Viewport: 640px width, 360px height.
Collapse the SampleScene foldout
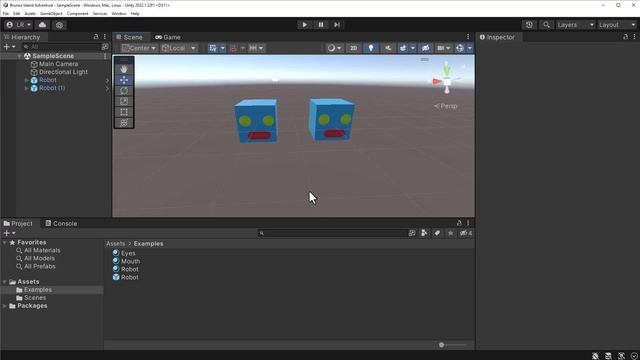(19, 56)
